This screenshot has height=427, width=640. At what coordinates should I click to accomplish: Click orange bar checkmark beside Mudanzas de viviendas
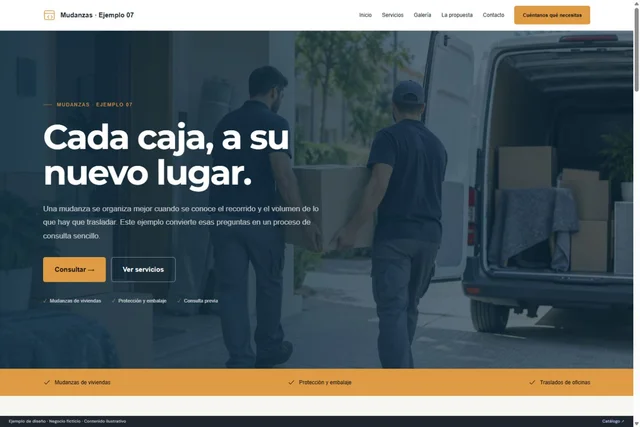[47, 383]
